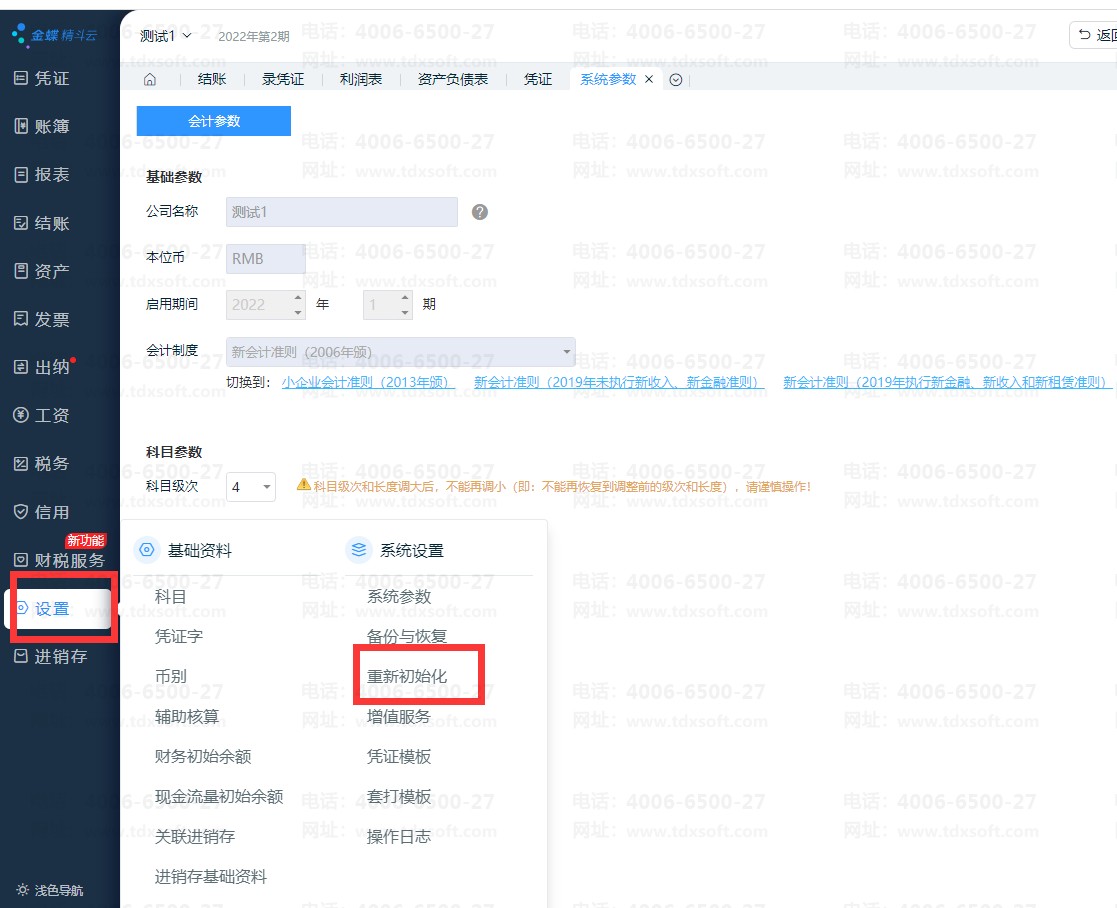Screen dimensions: 1117x908
Task: Switch to the 资产负债表 tab
Action: pos(453,80)
